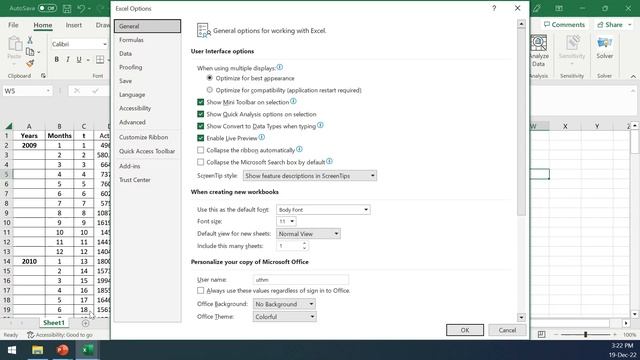Uncheck Show Quick Analysis options on selection
This screenshot has height=360, width=640.
[200, 114]
